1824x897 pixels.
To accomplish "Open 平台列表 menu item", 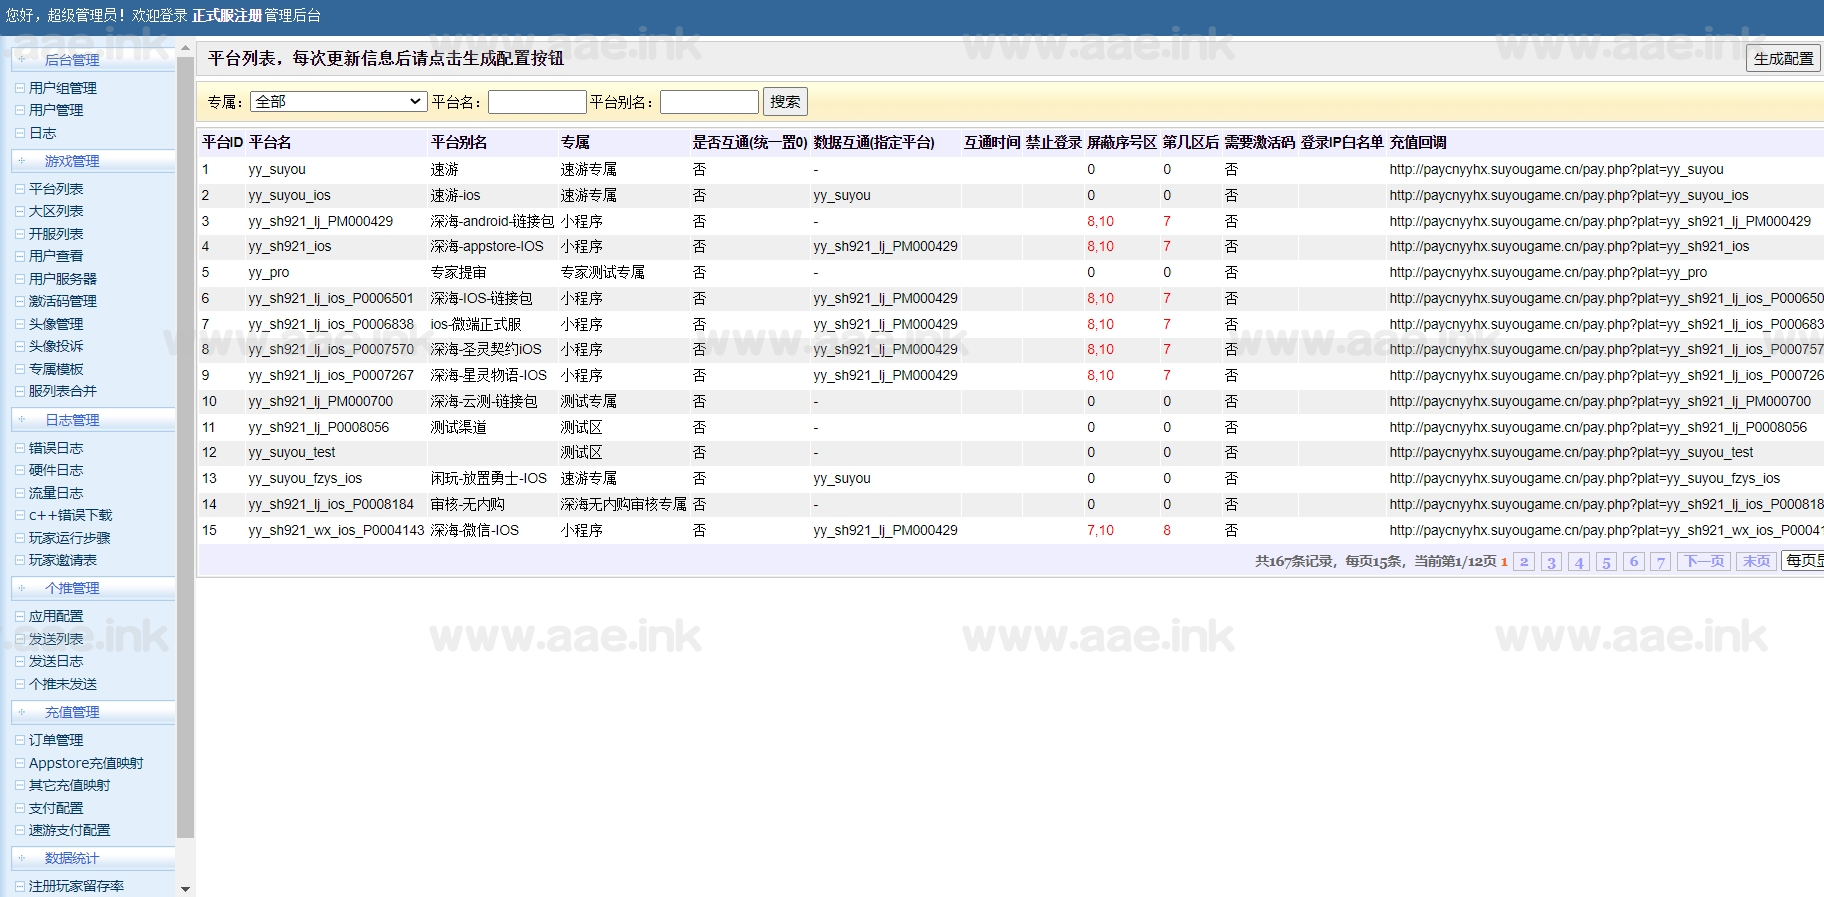I will click(x=56, y=189).
